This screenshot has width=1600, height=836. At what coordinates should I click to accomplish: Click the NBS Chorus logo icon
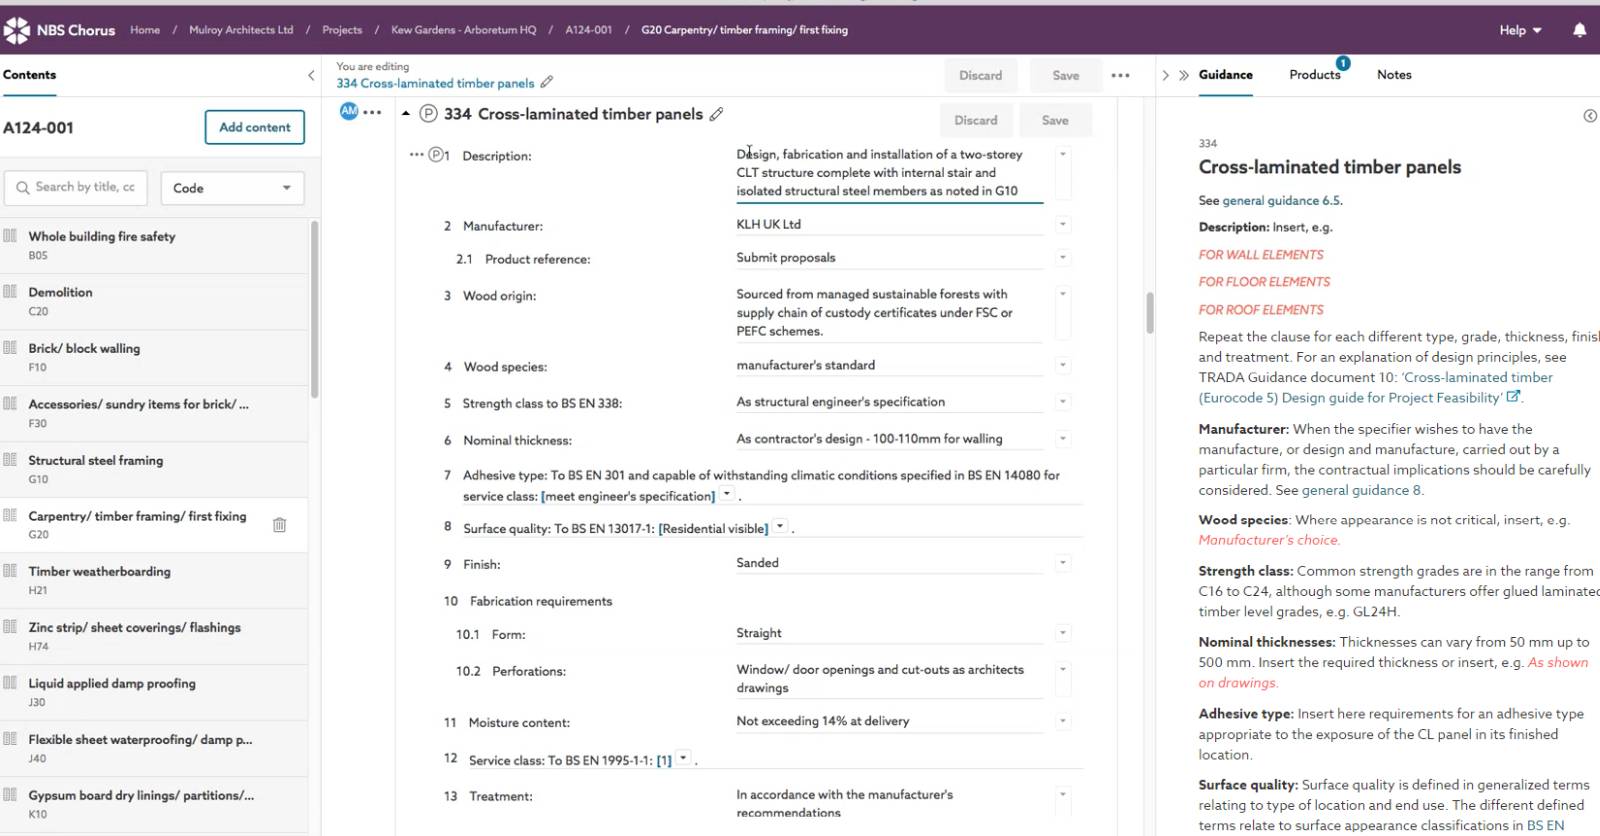(17, 30)
